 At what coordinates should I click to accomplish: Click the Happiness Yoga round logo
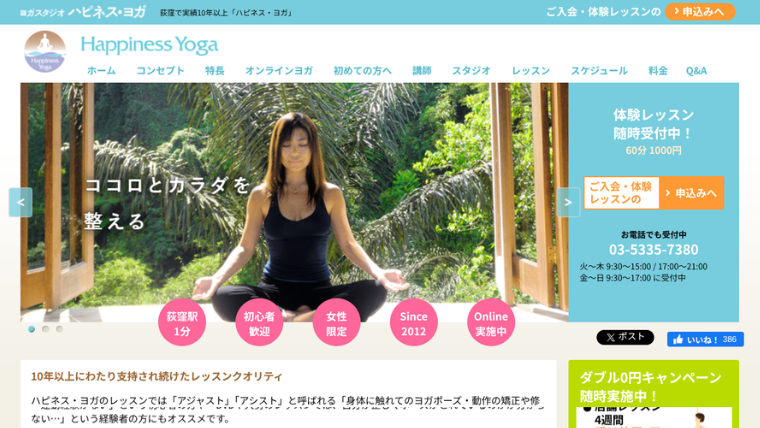point(45,52)
